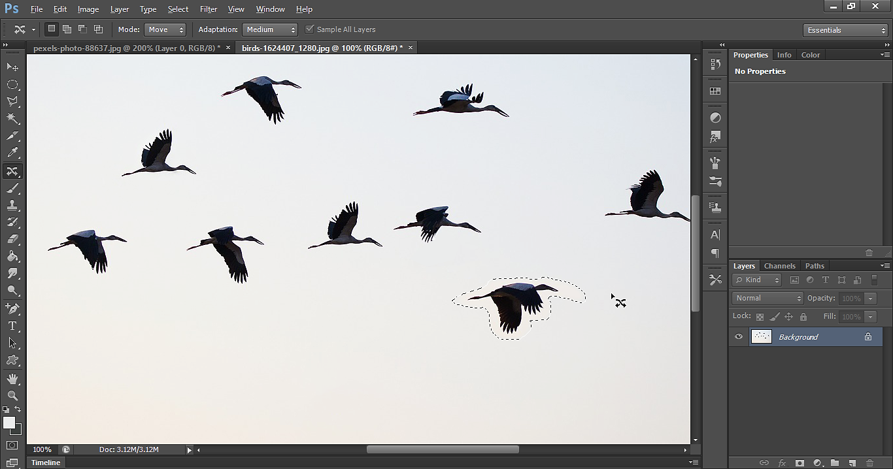Screen dimensions: 893x470
Task: Open the Styles panel fx icon
Action: [x=715, y=137]
